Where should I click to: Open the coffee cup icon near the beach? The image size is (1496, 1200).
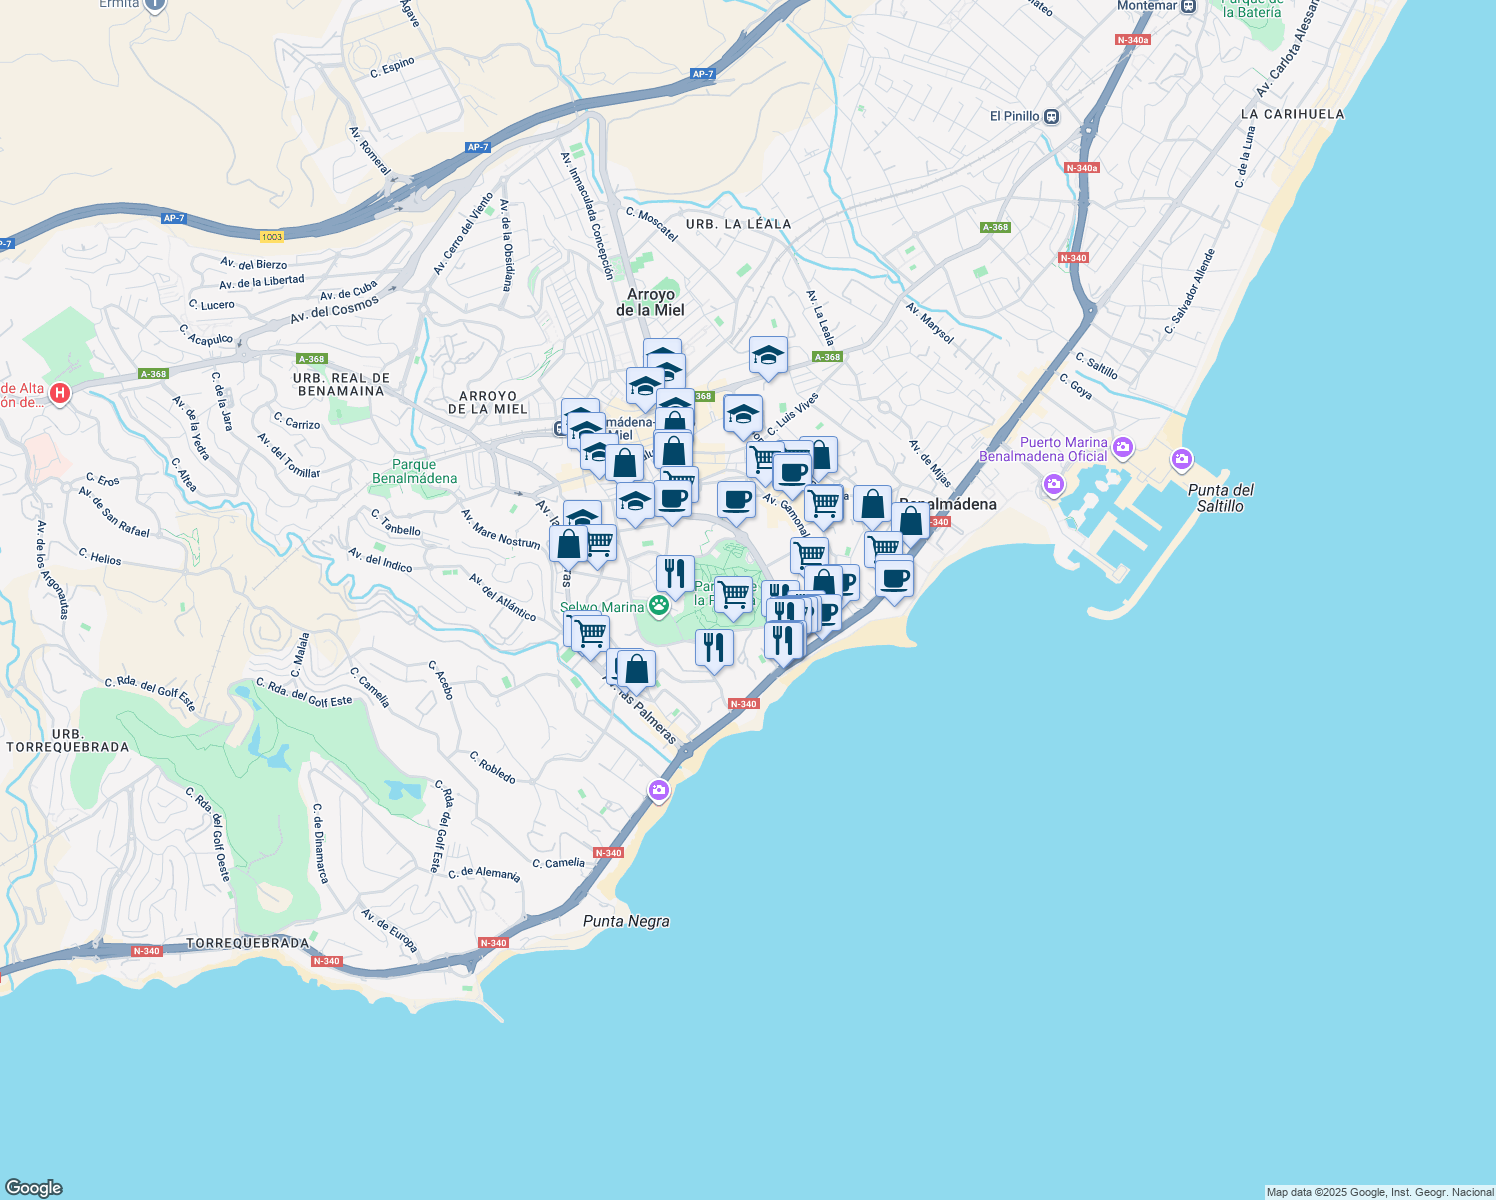tap(894, 577)
